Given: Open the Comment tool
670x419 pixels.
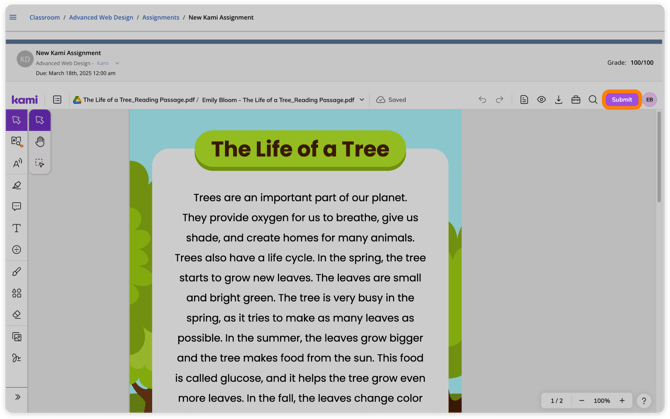Looking at the screenshot, I should point(17,207).
